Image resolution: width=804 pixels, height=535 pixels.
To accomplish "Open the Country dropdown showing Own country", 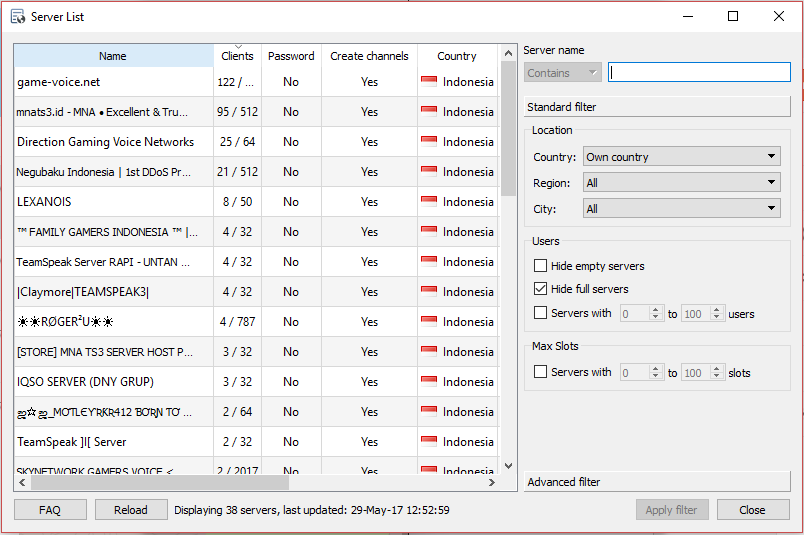I will 681,156.
